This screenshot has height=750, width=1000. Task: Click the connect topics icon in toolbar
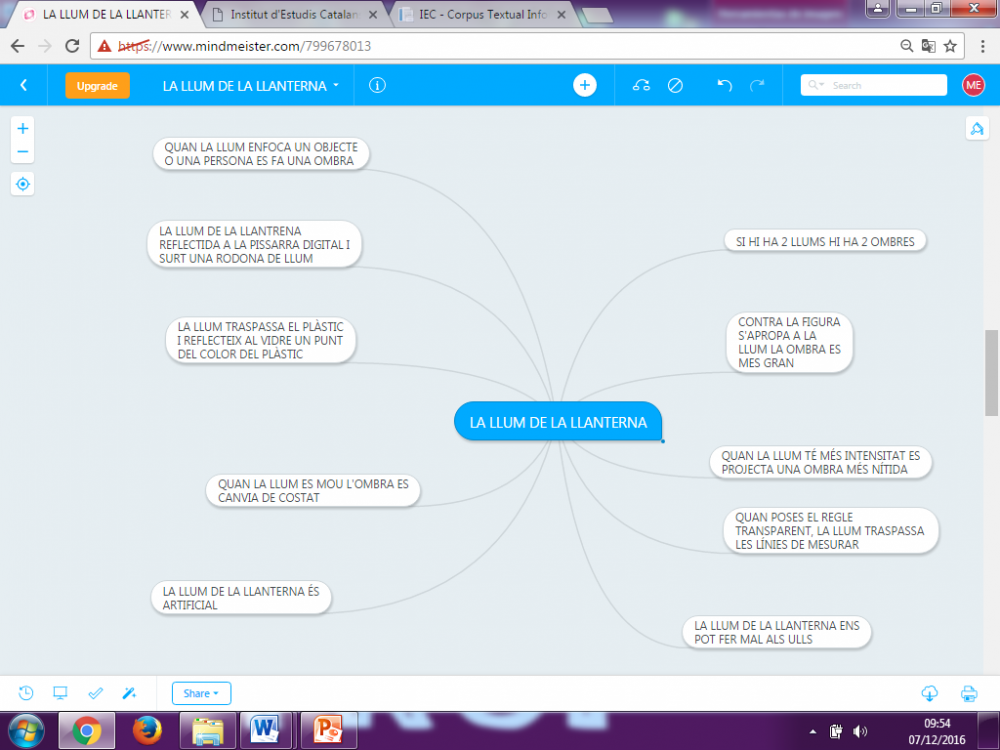pyautogui.click(x=642, y=86)
